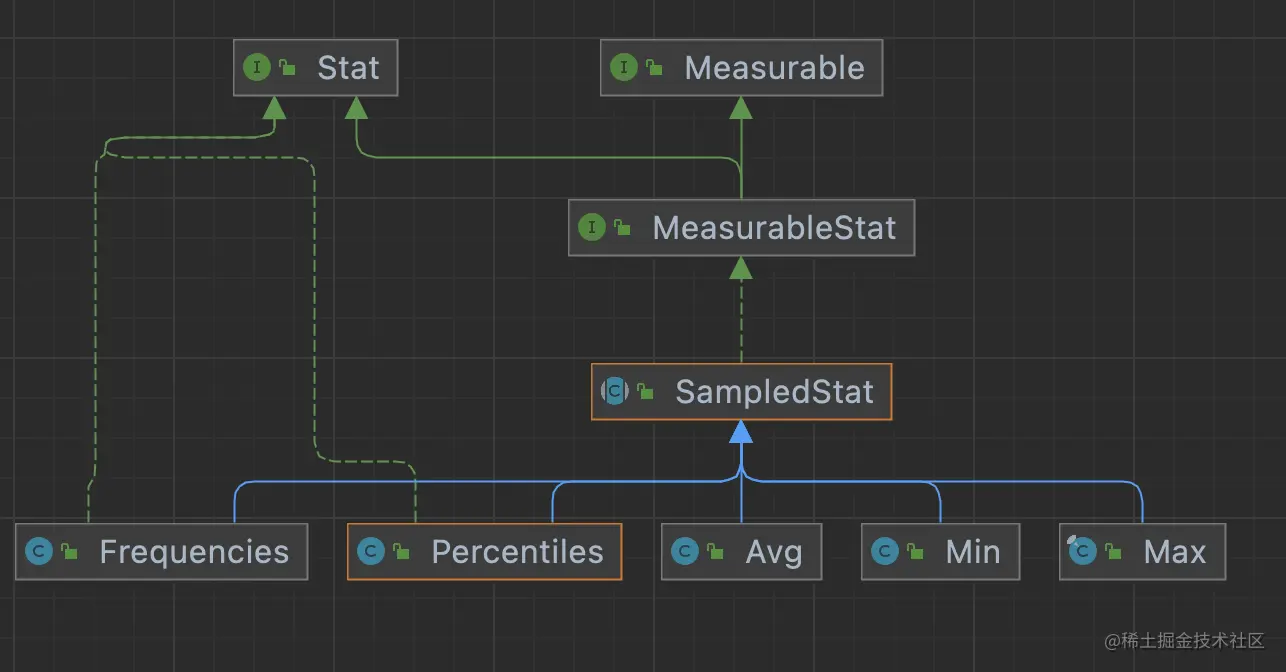Click the interface icon on the Stat node

[257, 68]
